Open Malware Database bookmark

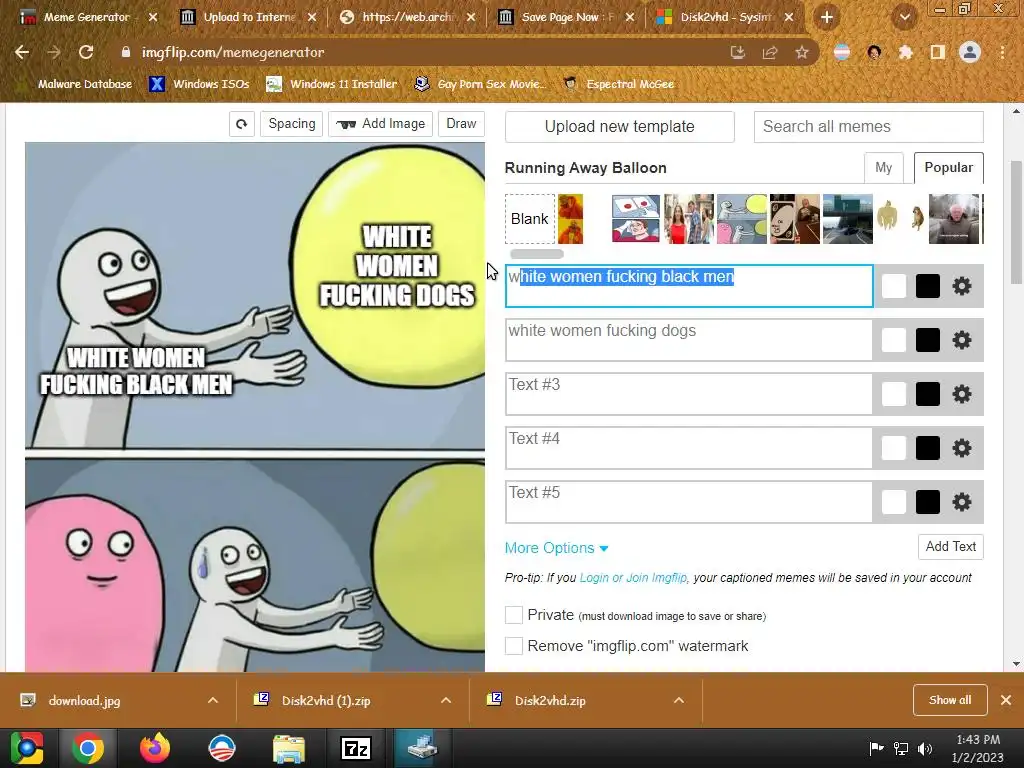coord(75,84)
